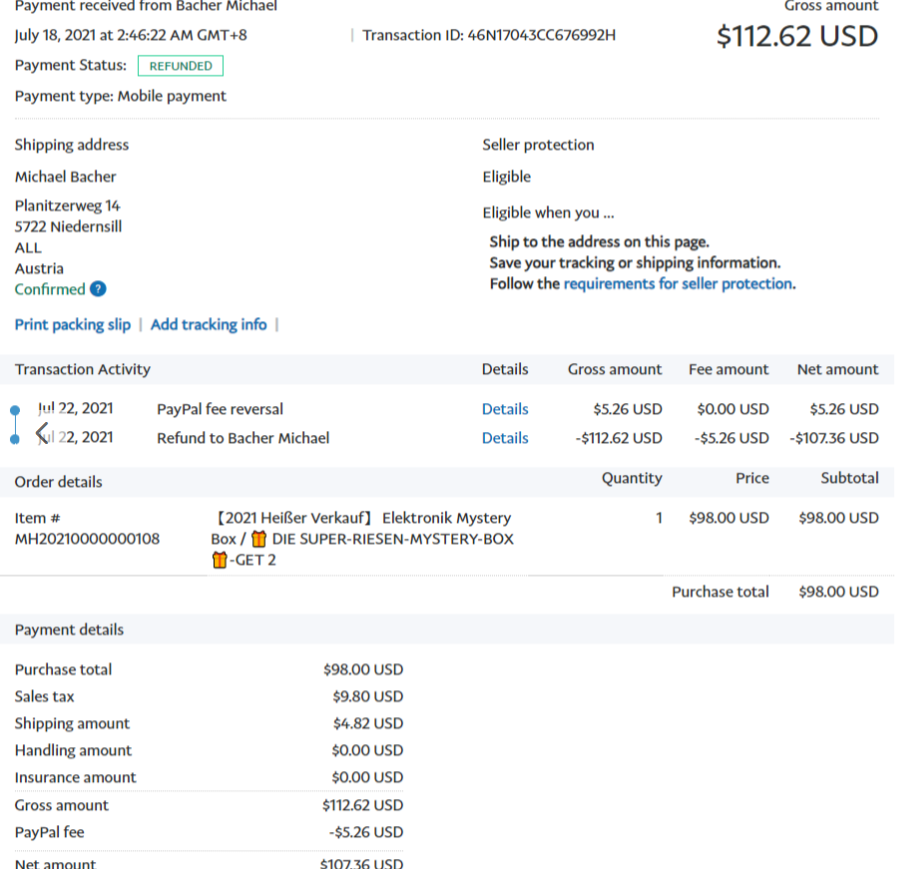Click the Transaction Activity section header

82,369
